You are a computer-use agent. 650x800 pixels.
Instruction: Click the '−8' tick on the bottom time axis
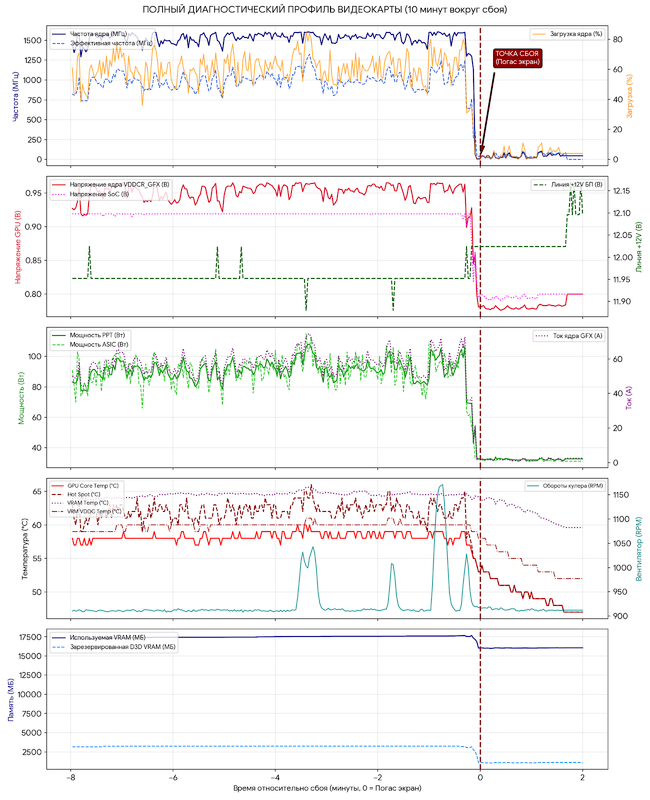pos(70,778)
